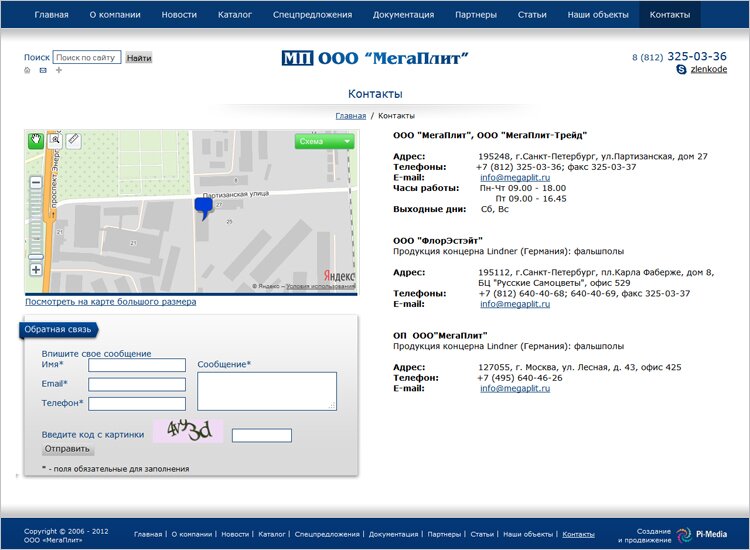Image resolution: width=750 pixels, height=550 pixels.
Task: Click the Pi-Media logo in footer
Action: (x=703, y=535)
